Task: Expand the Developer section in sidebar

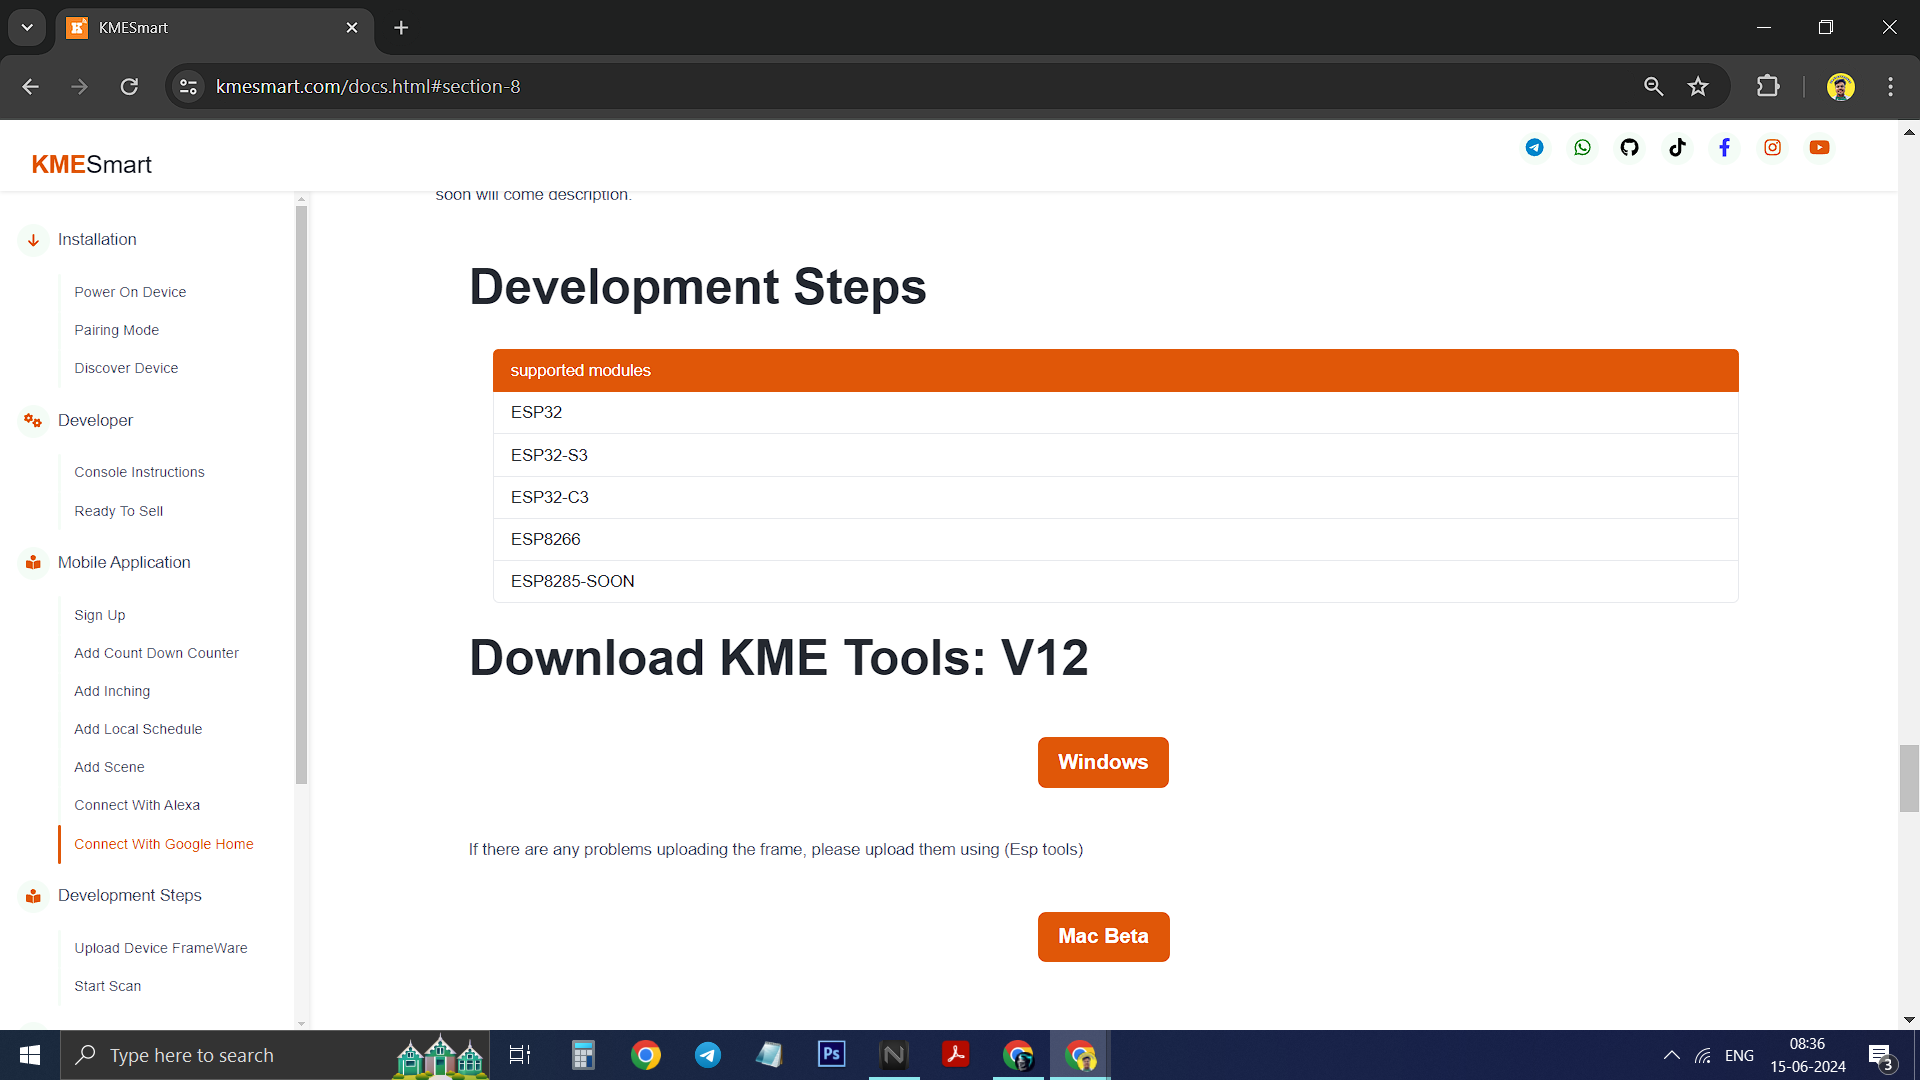Action: tap(95, 420)
